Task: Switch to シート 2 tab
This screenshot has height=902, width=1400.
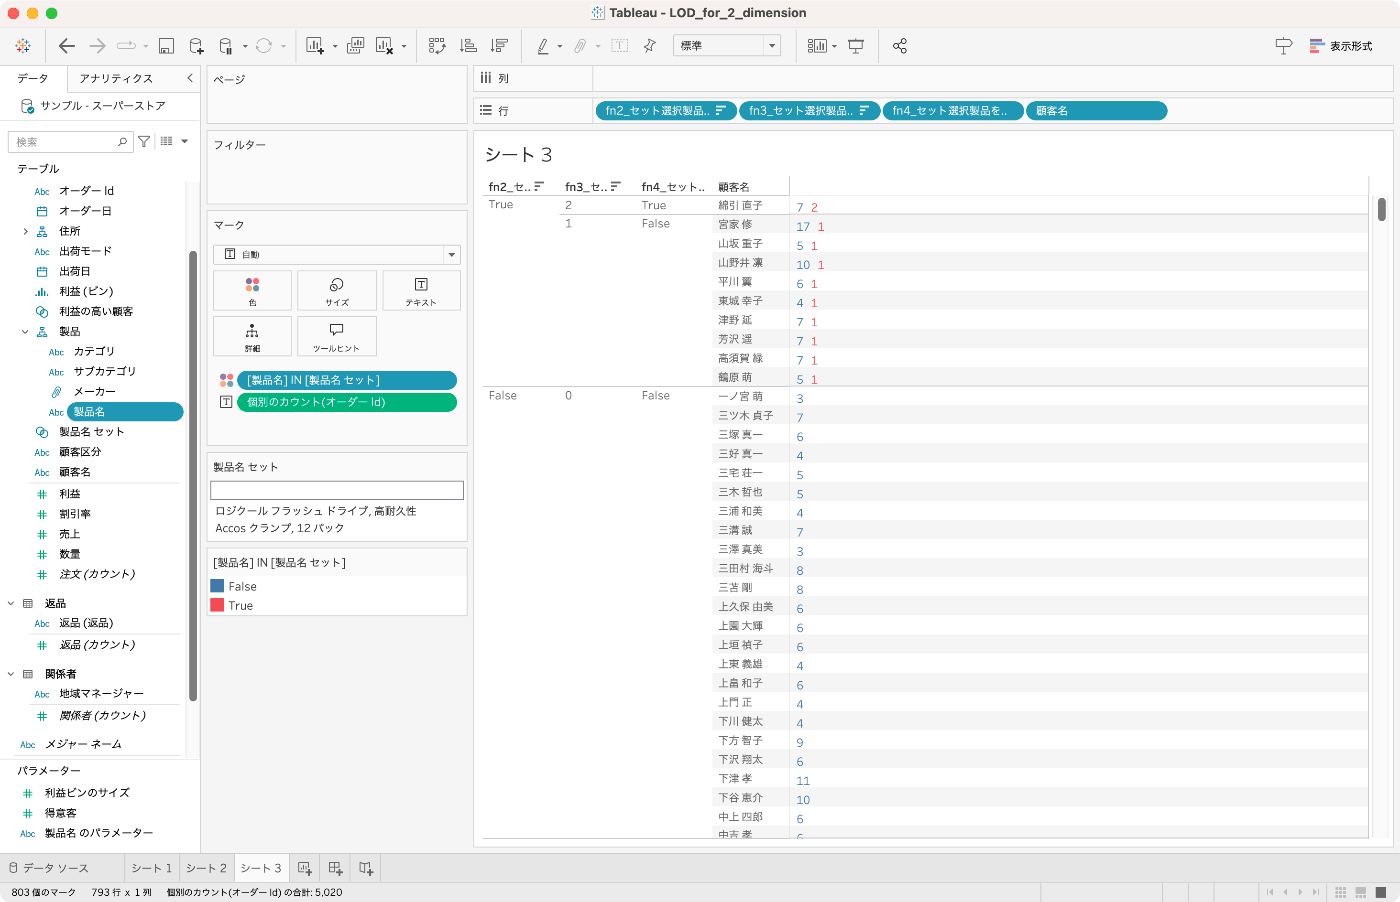Action: pyautogui.click(x=206, y=868)
